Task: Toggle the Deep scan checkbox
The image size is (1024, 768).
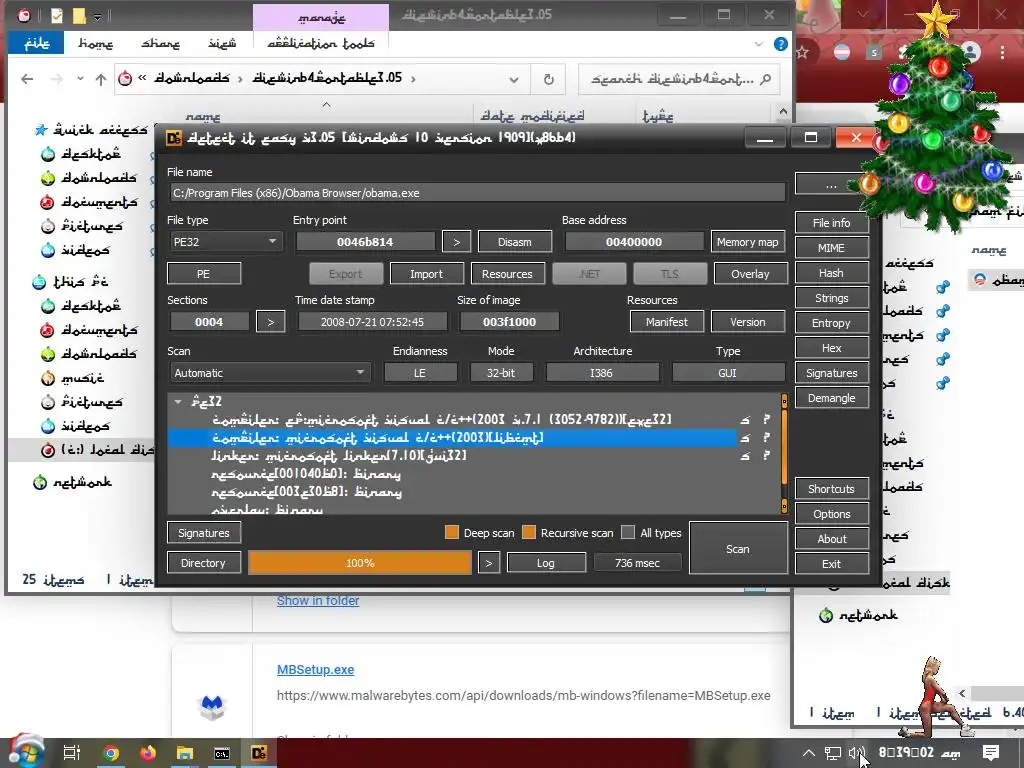Action: 451,532
